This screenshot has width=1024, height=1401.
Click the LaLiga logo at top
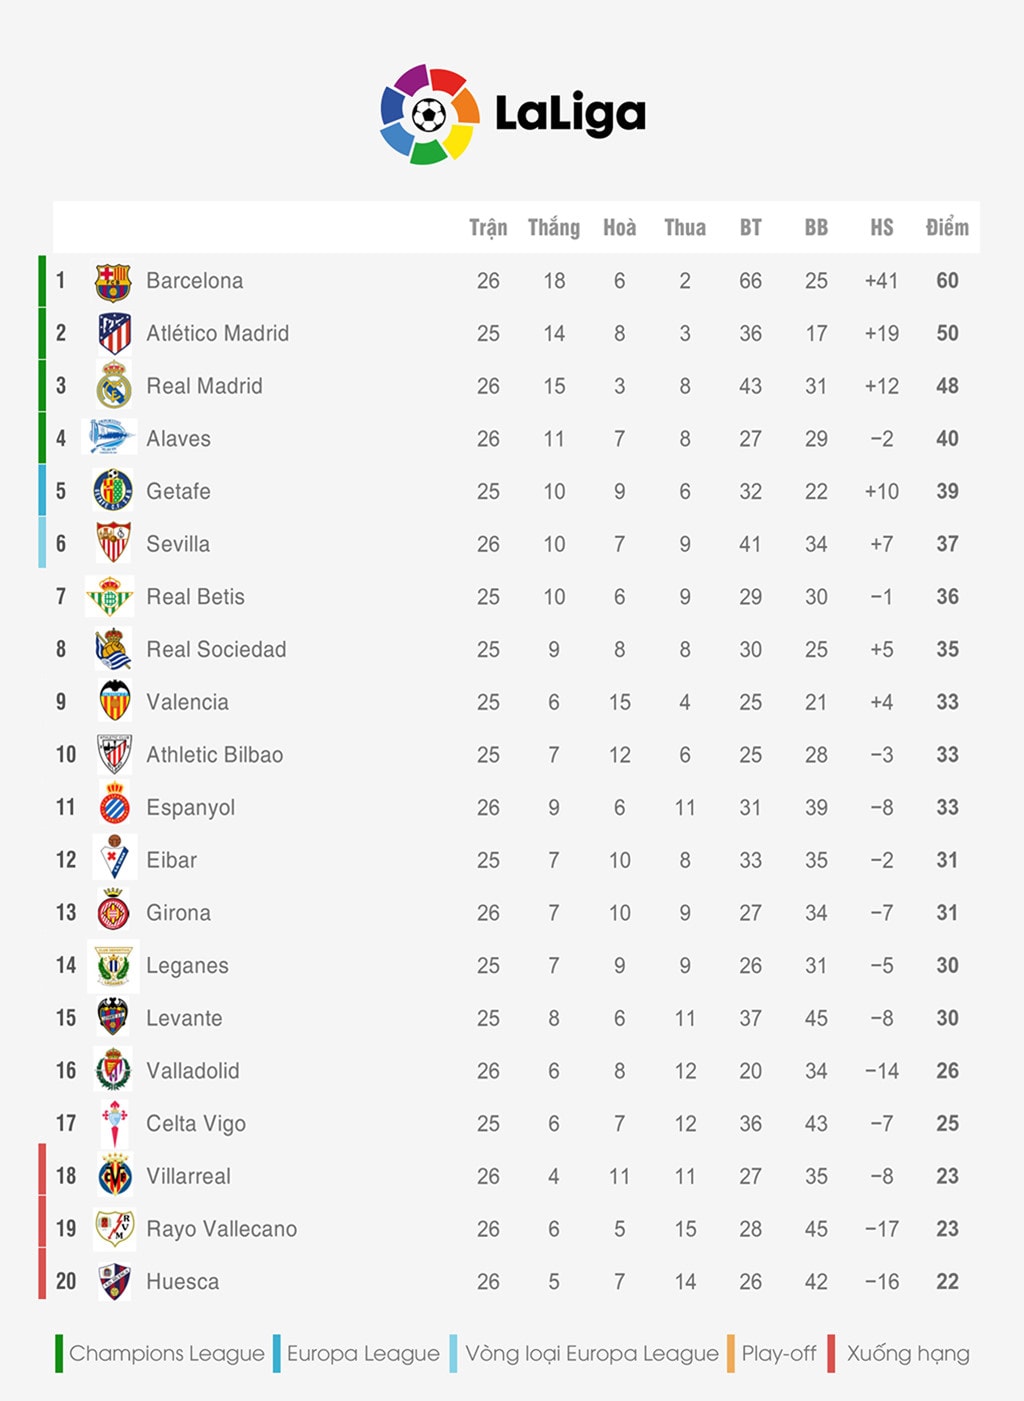[x=512, y=114]
